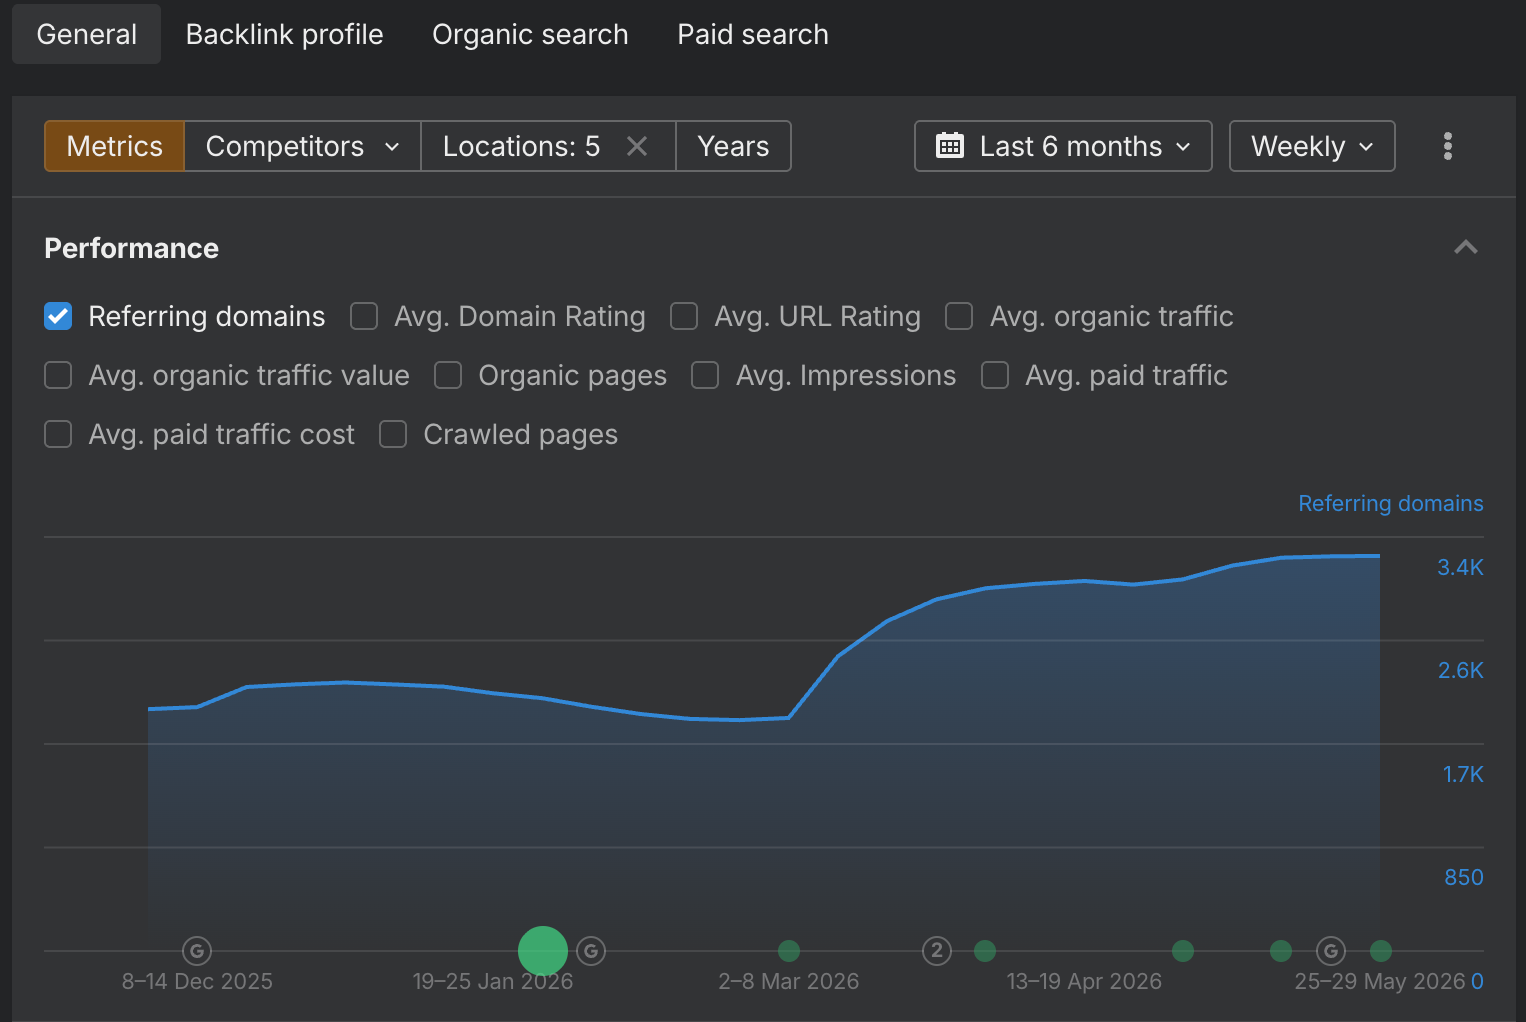Click the 13–19 Apr 2026 date label
1526x1022 pixels.
(1084, 981)
